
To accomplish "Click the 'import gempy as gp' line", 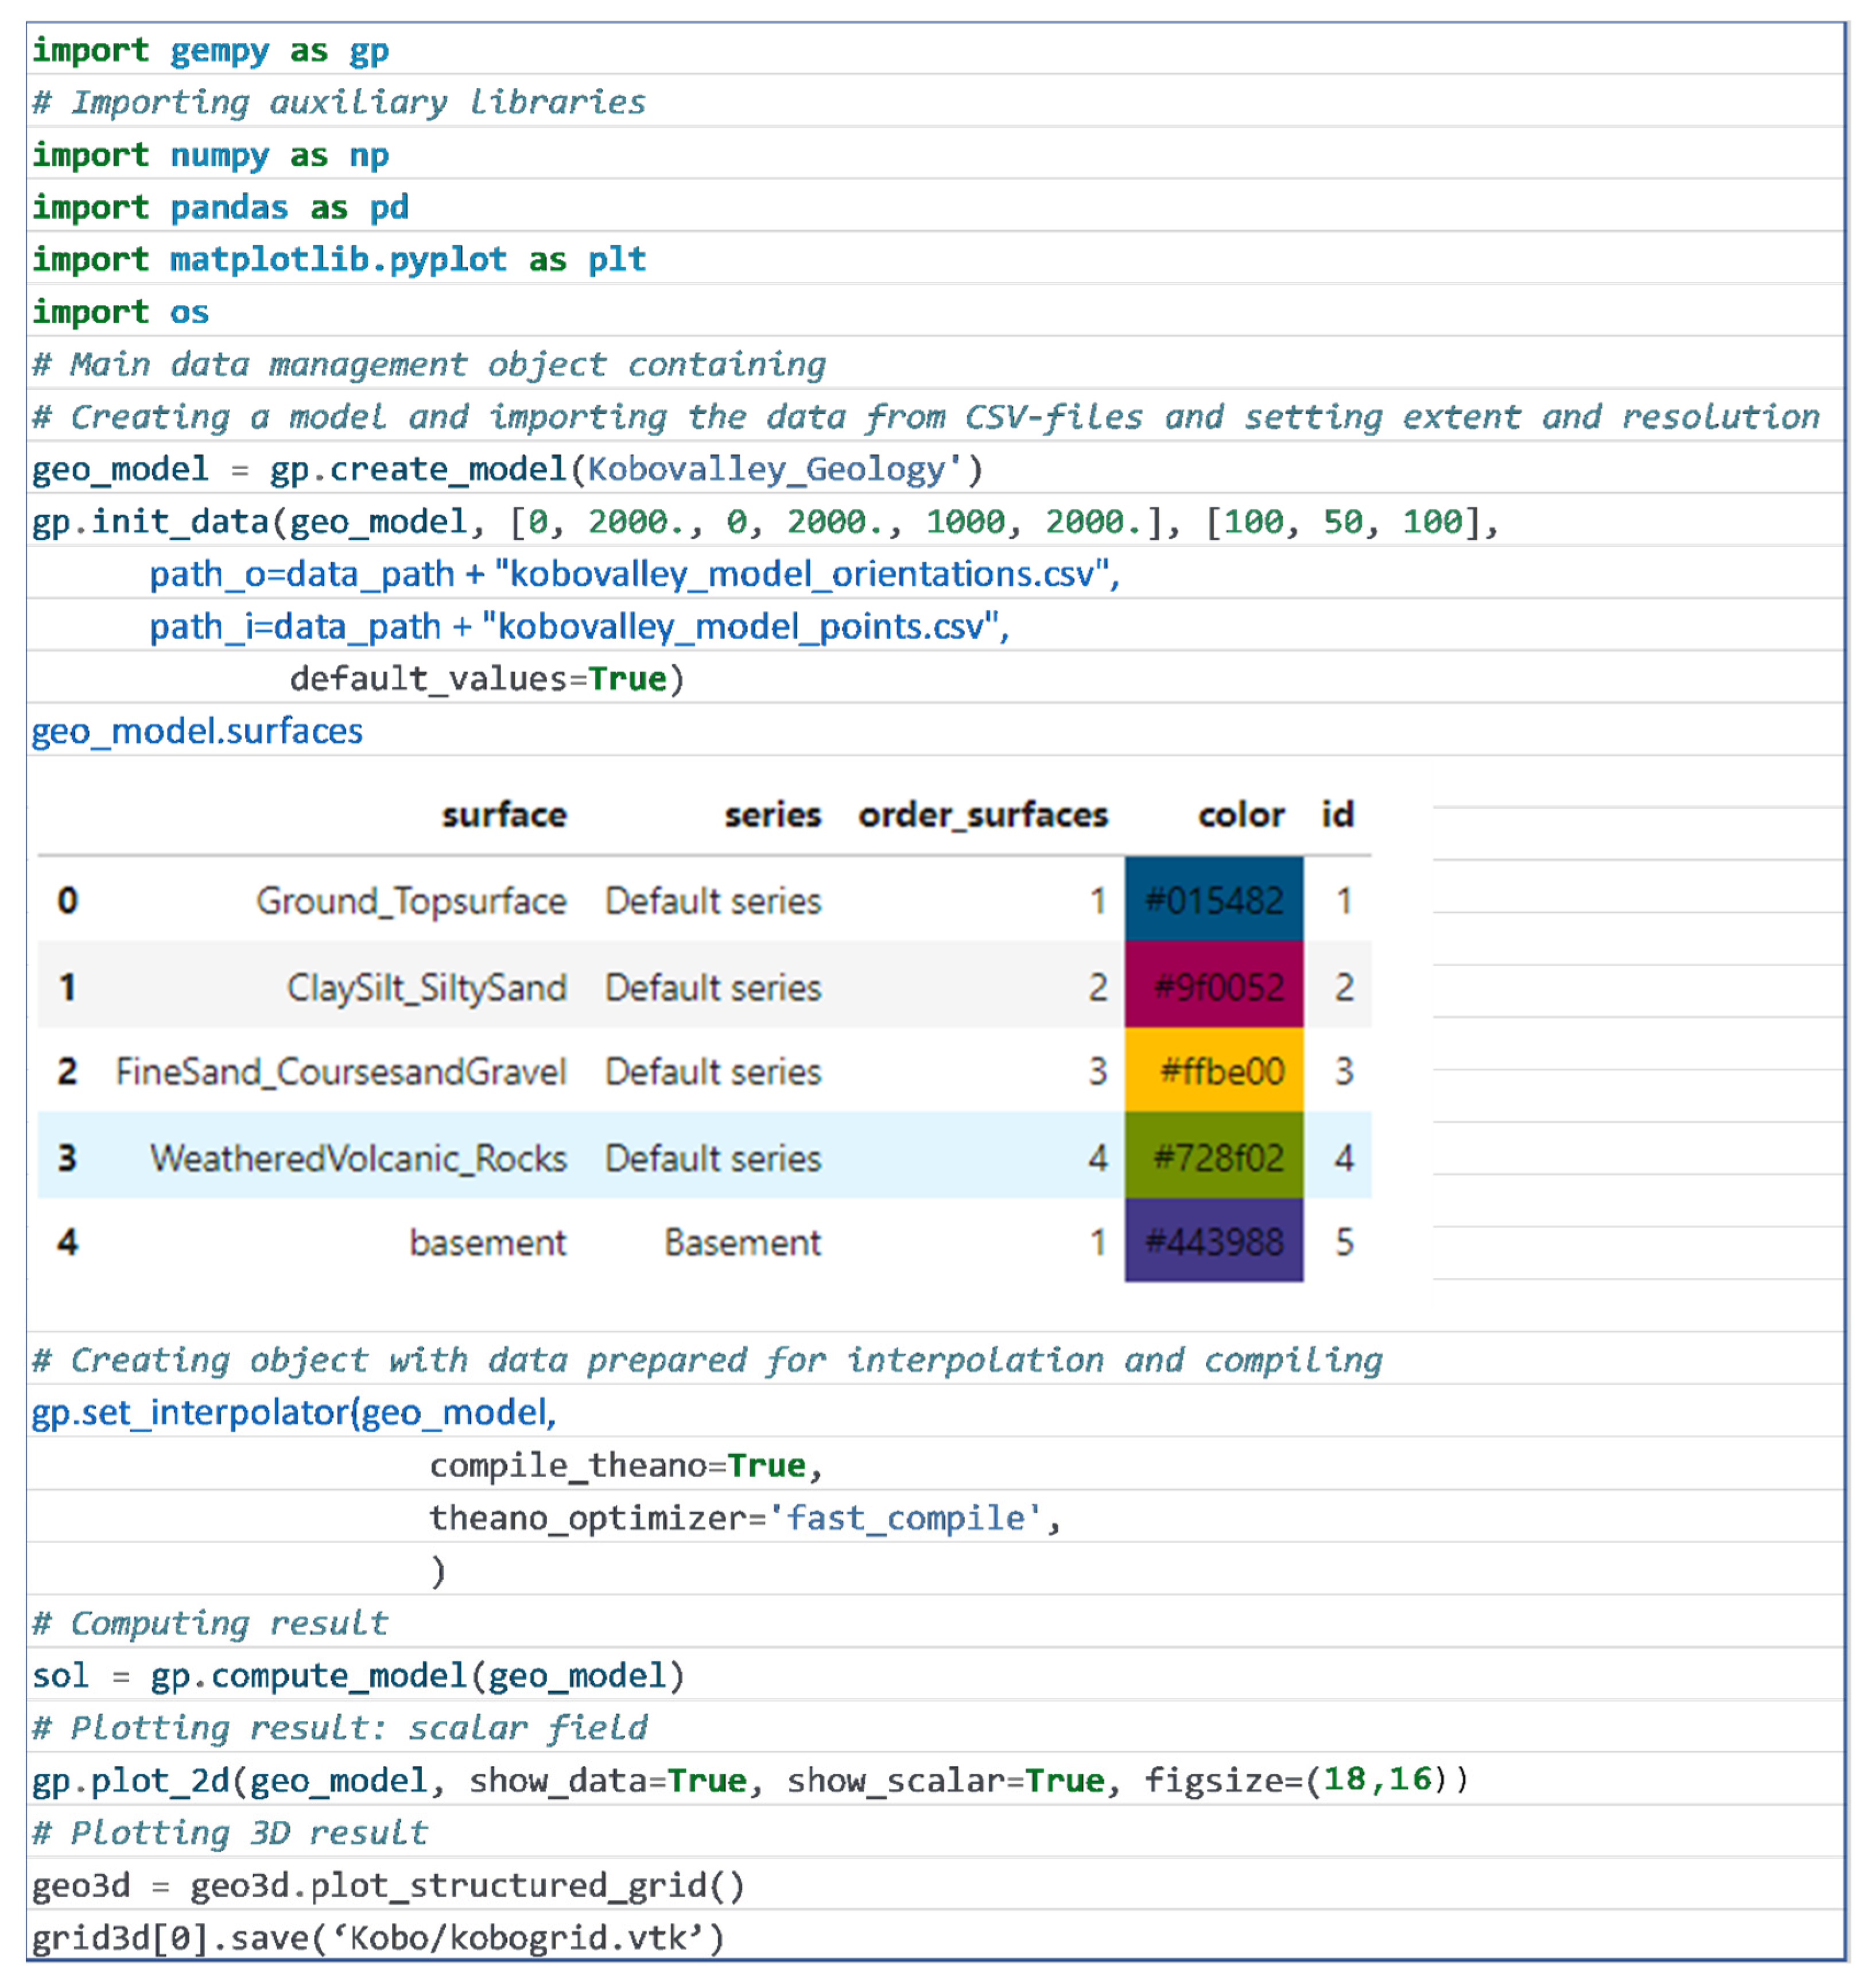I will click(210, 49).
